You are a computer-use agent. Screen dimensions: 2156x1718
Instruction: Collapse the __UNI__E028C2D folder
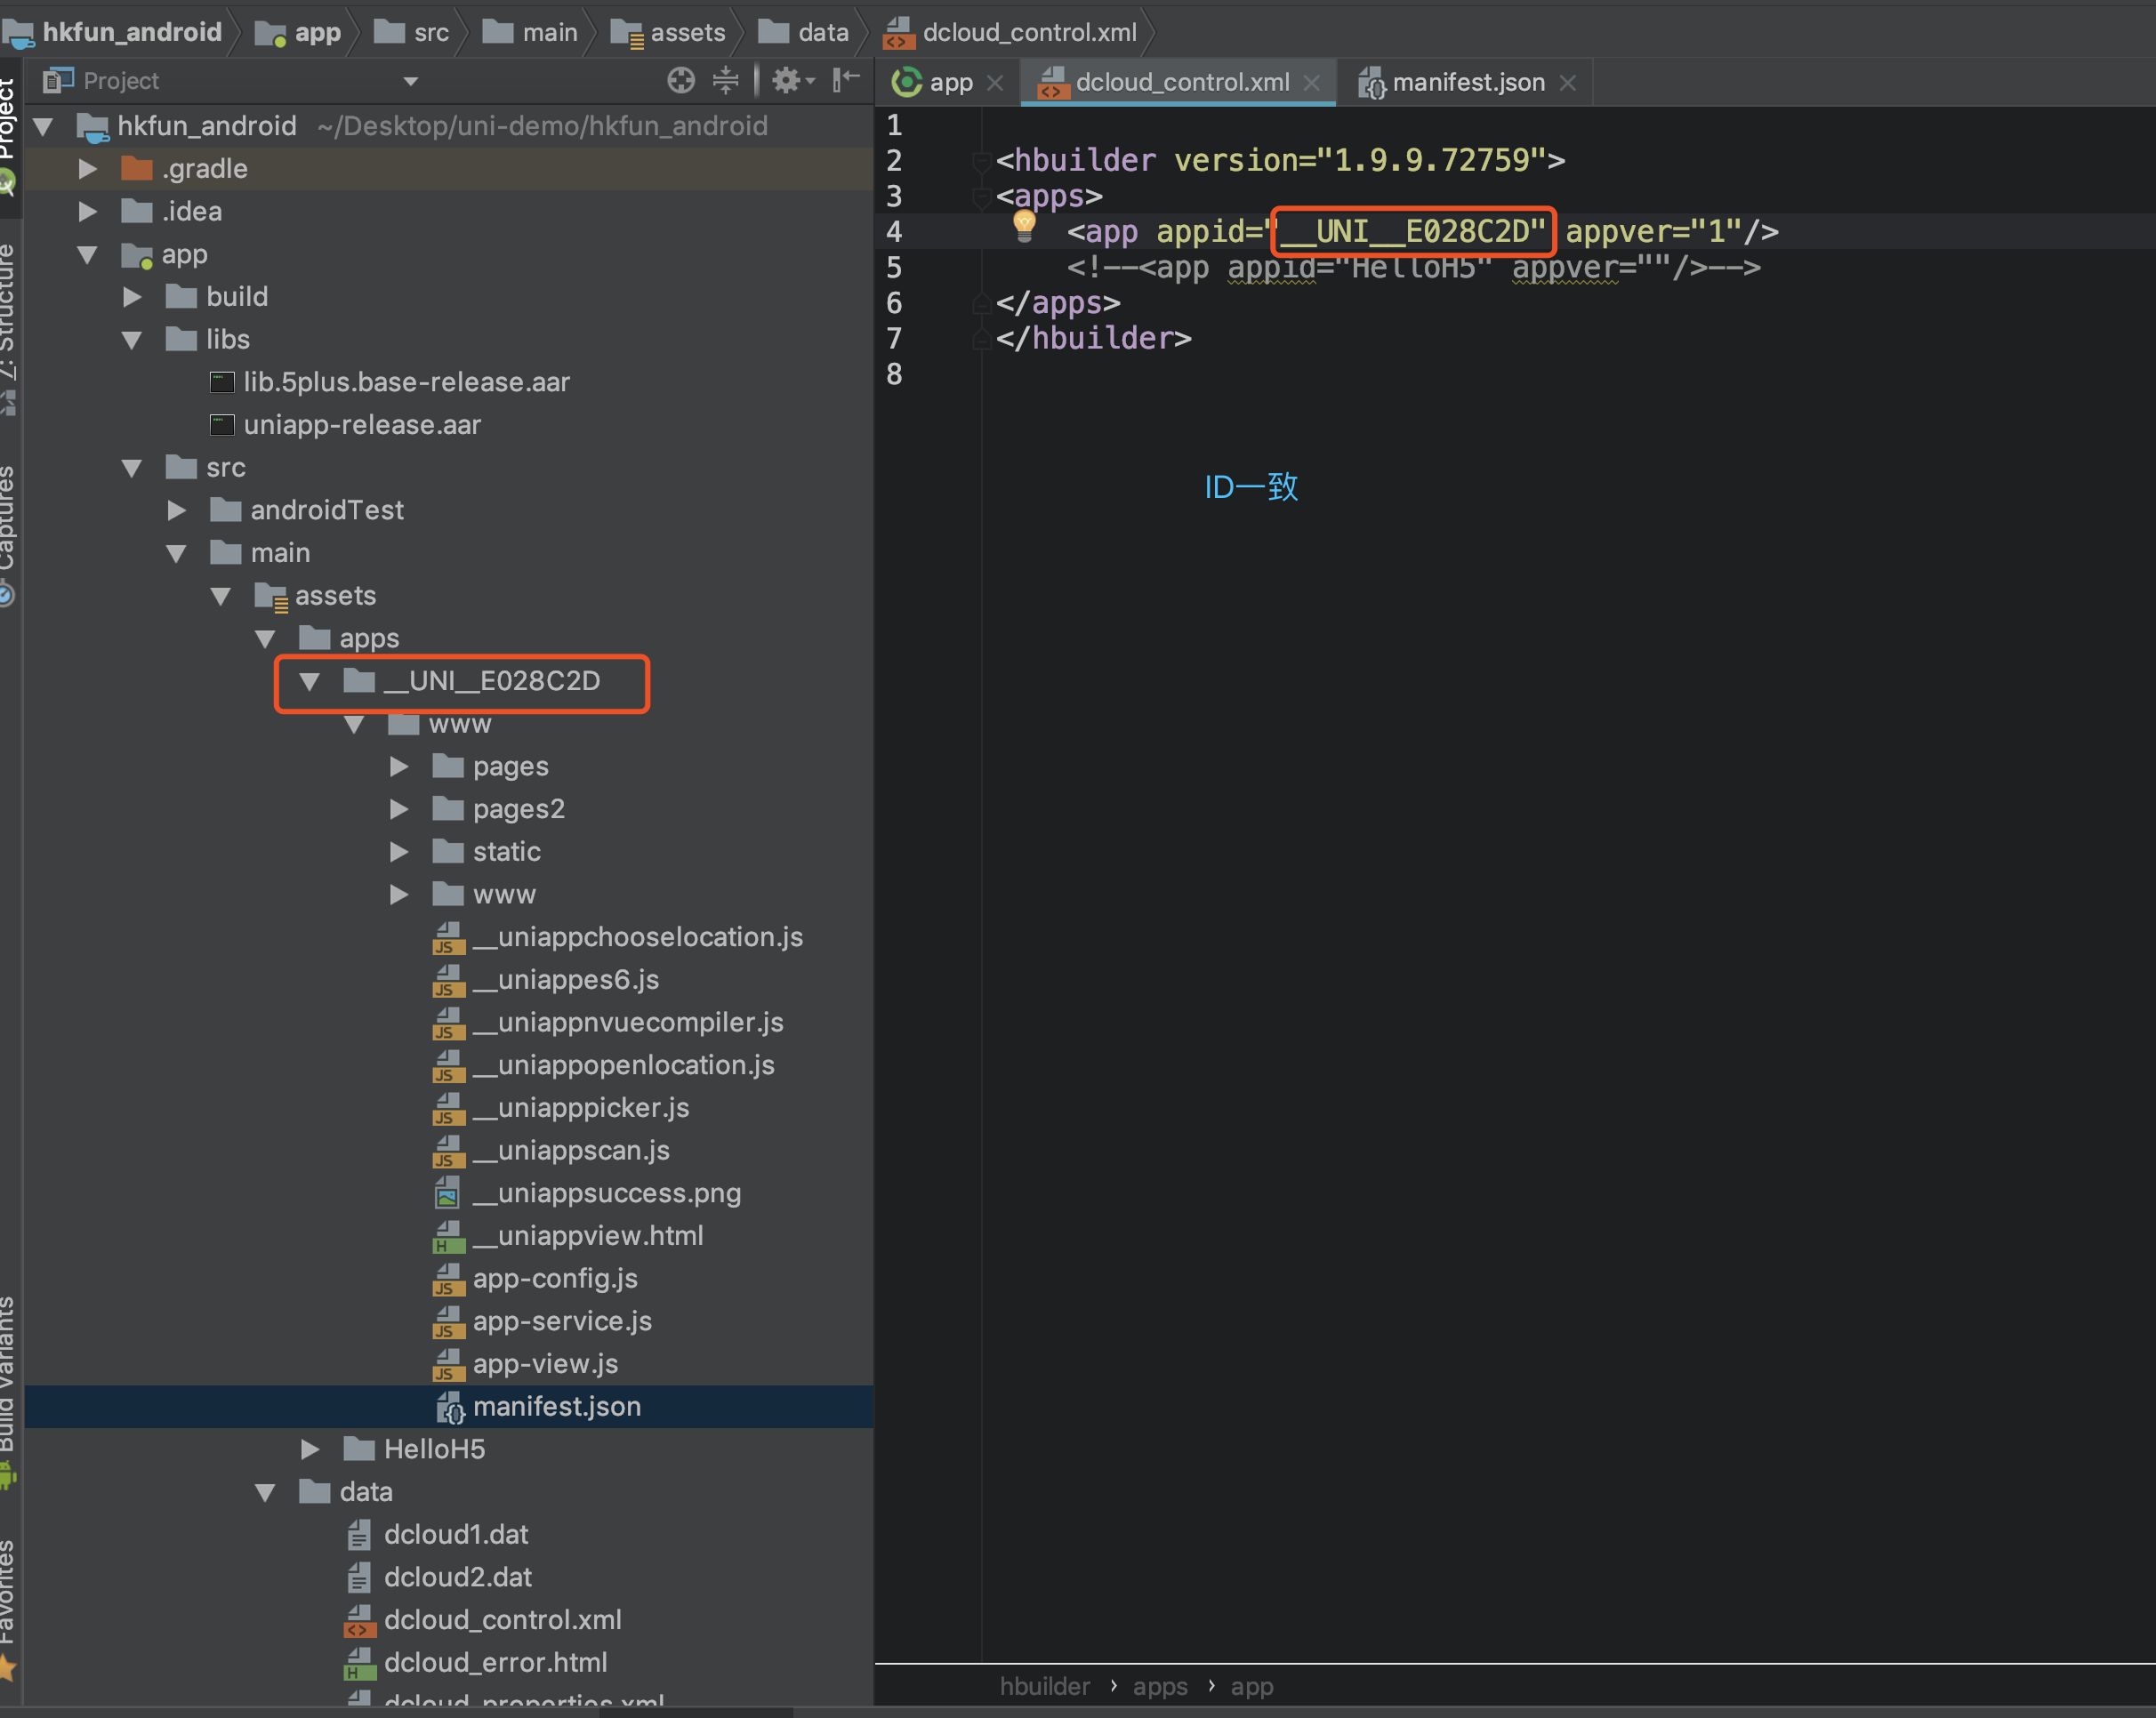309,682
